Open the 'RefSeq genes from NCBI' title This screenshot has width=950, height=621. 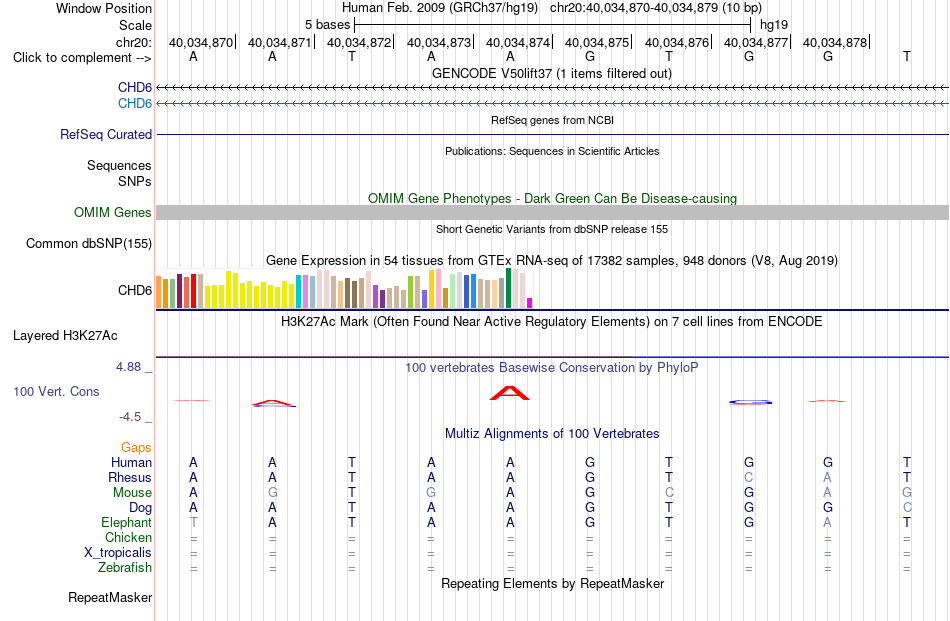point(552,120)
